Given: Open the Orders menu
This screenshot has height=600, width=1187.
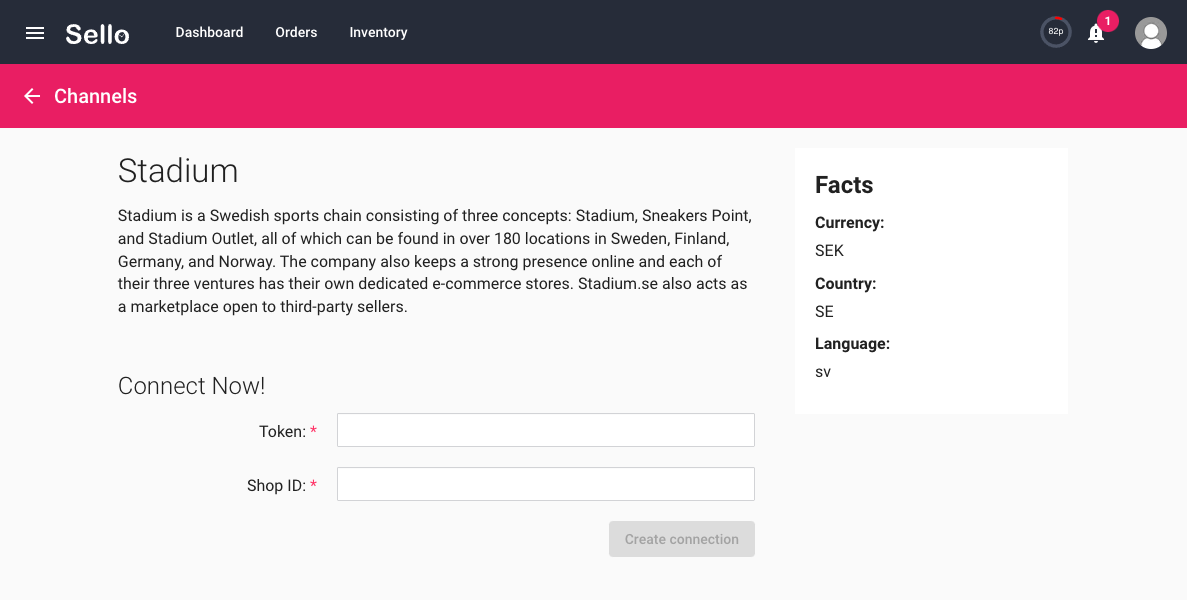Looking at the screenshot, I should (296, 33).
